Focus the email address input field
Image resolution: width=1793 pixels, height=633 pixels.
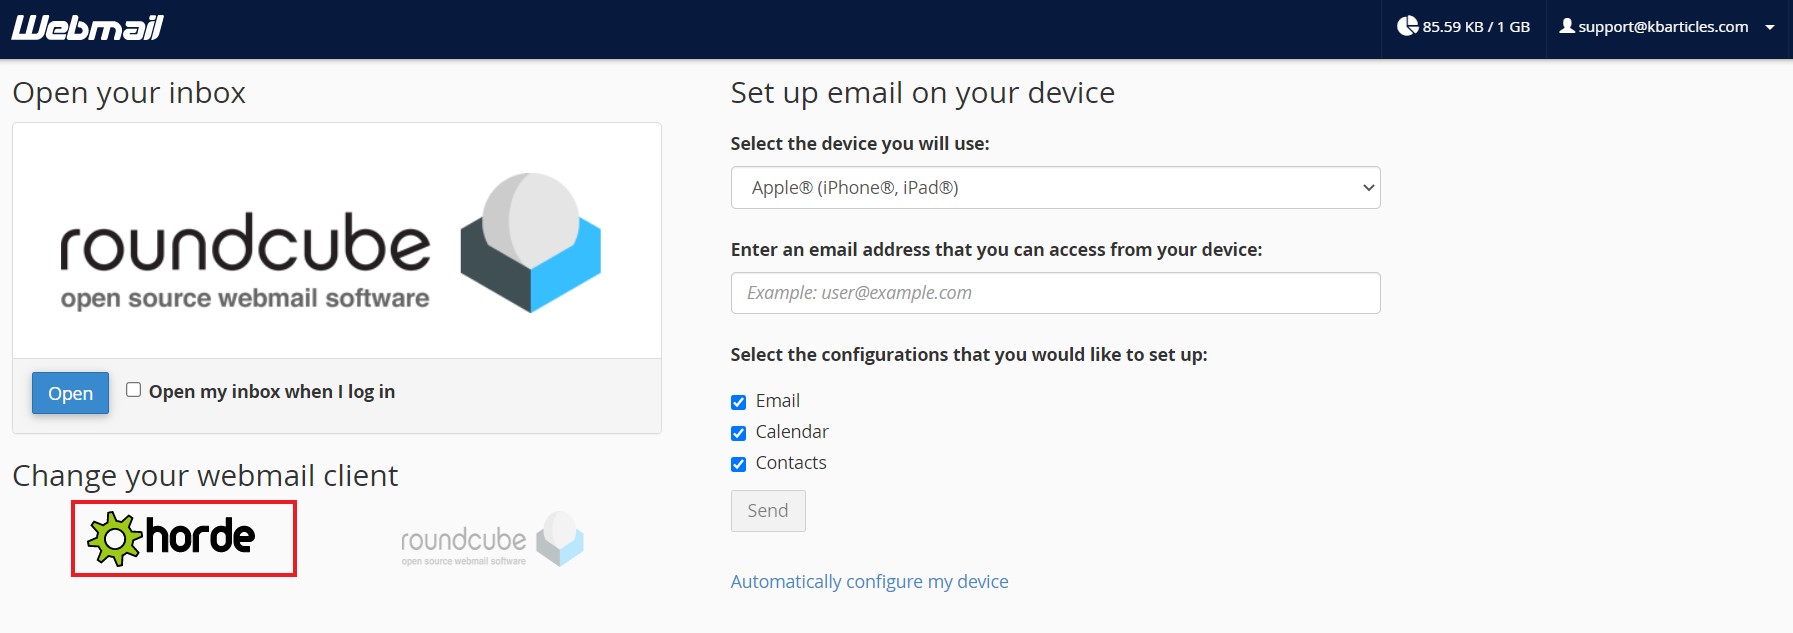pos(1055,293)
